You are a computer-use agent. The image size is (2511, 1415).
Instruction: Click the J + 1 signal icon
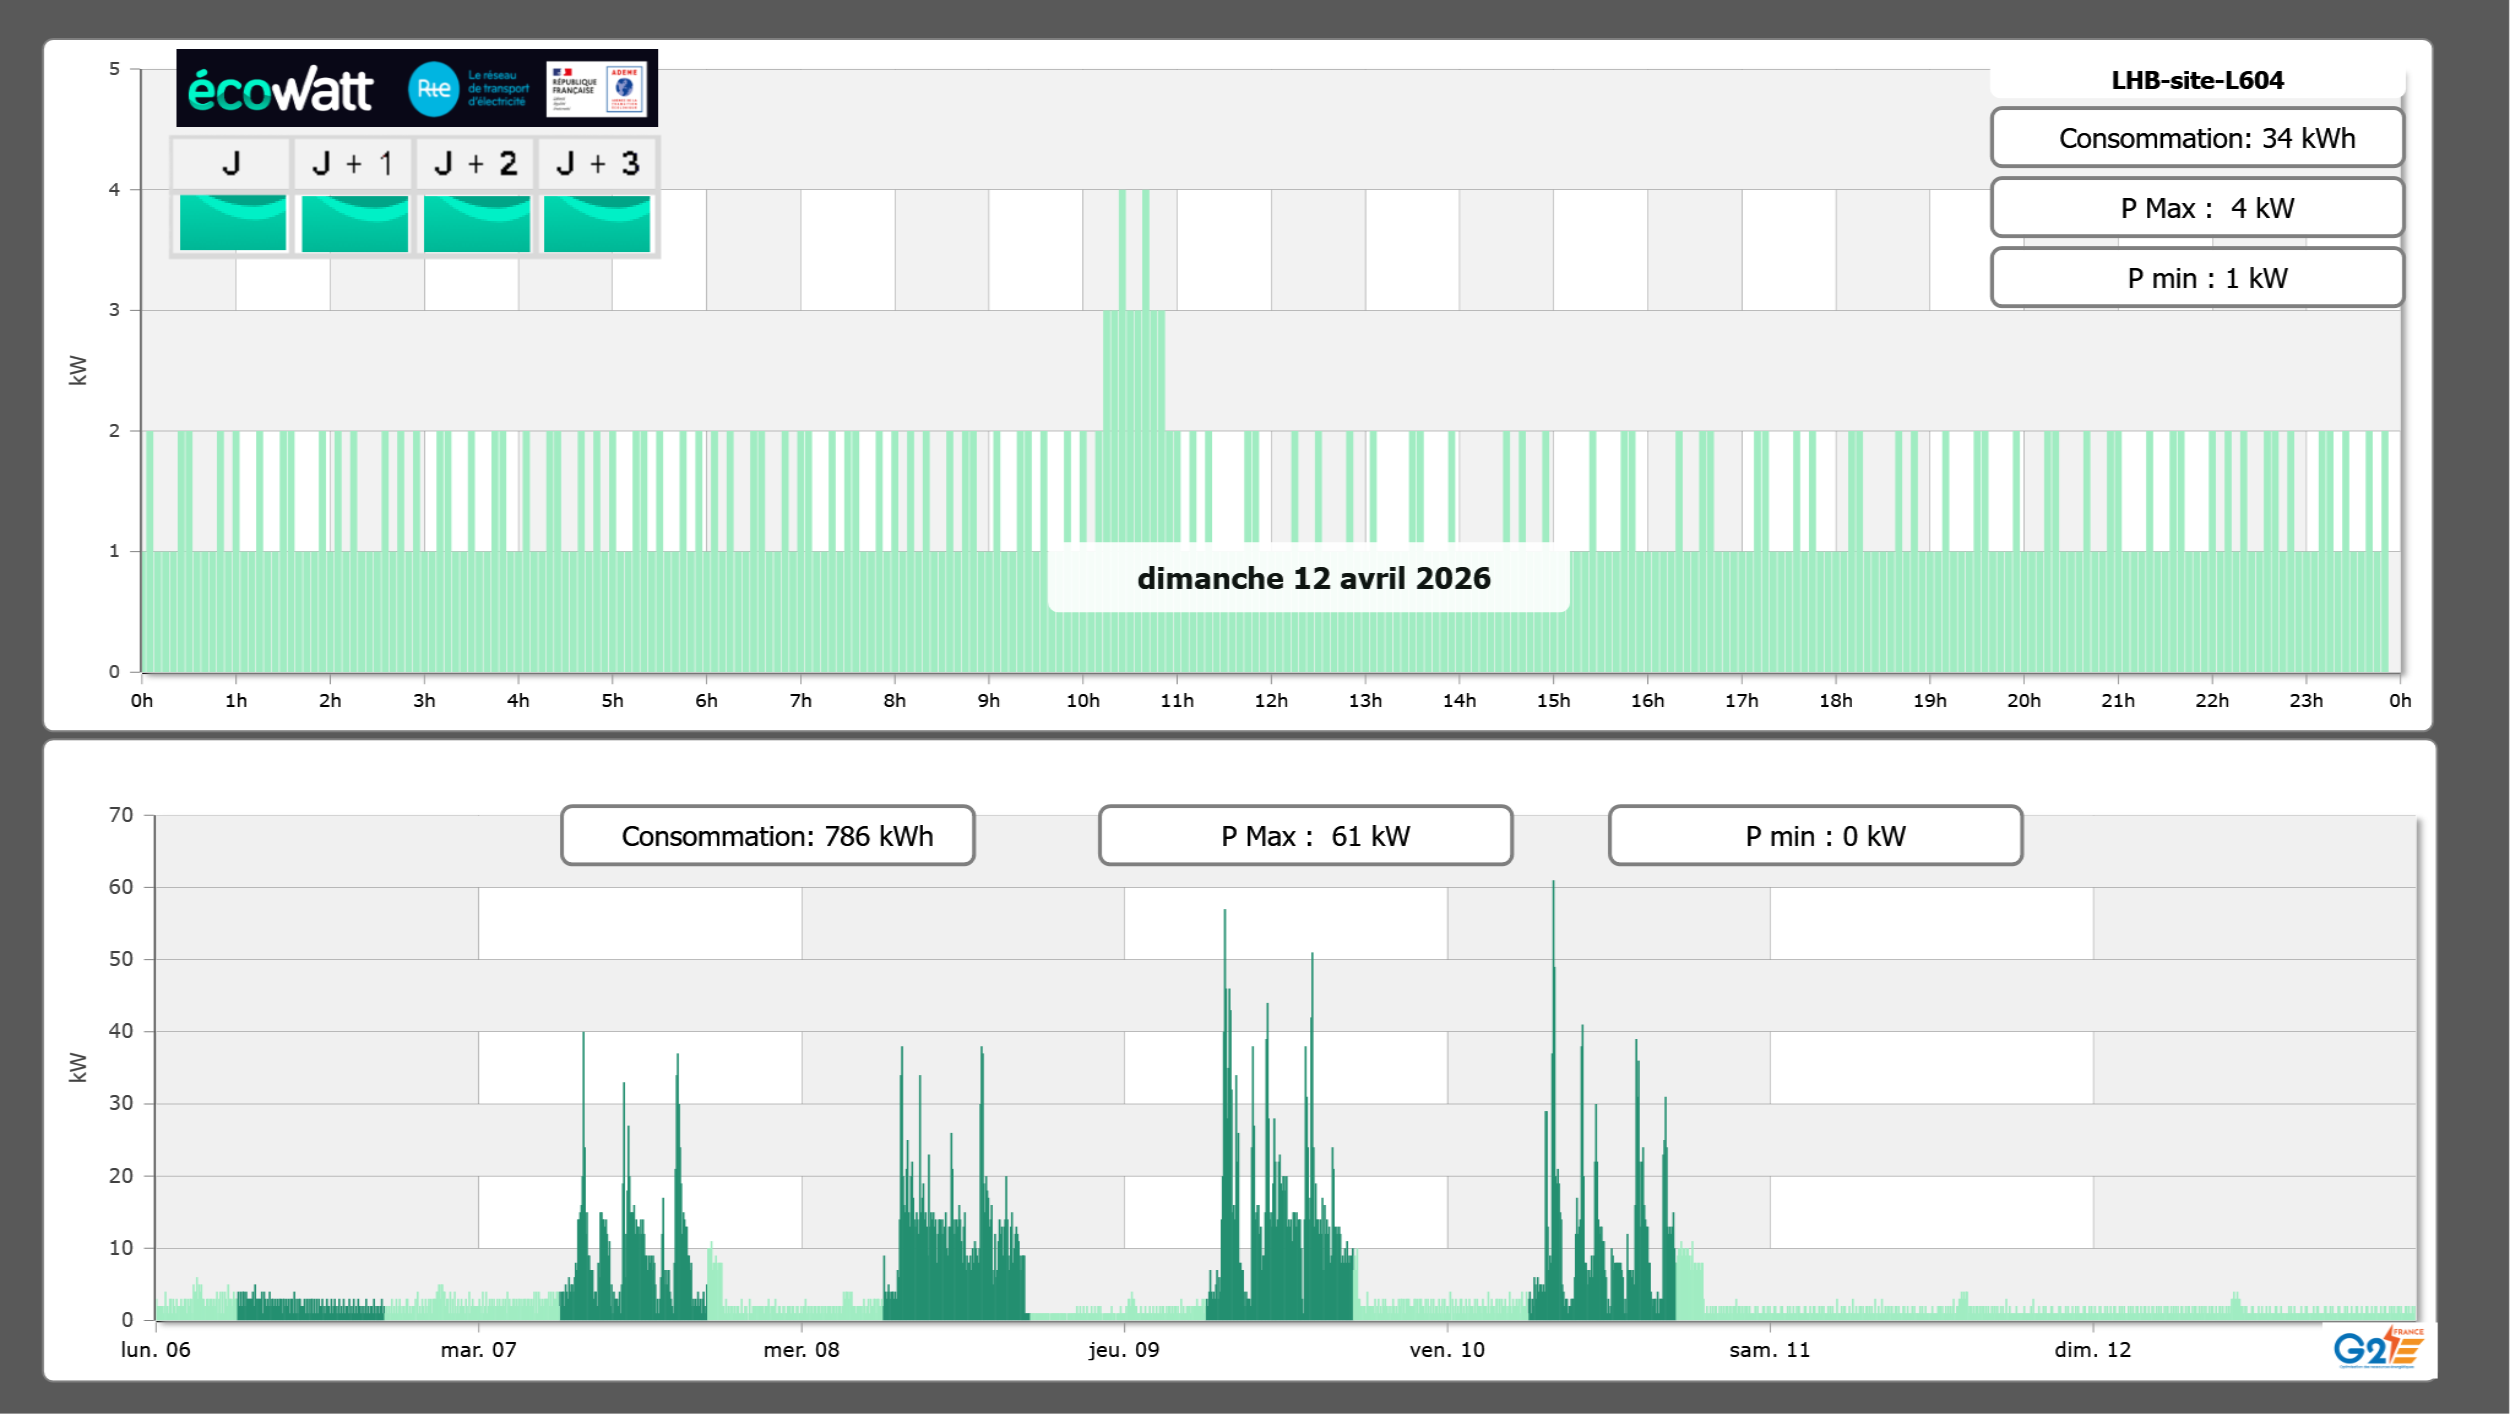tap(354, 223)
